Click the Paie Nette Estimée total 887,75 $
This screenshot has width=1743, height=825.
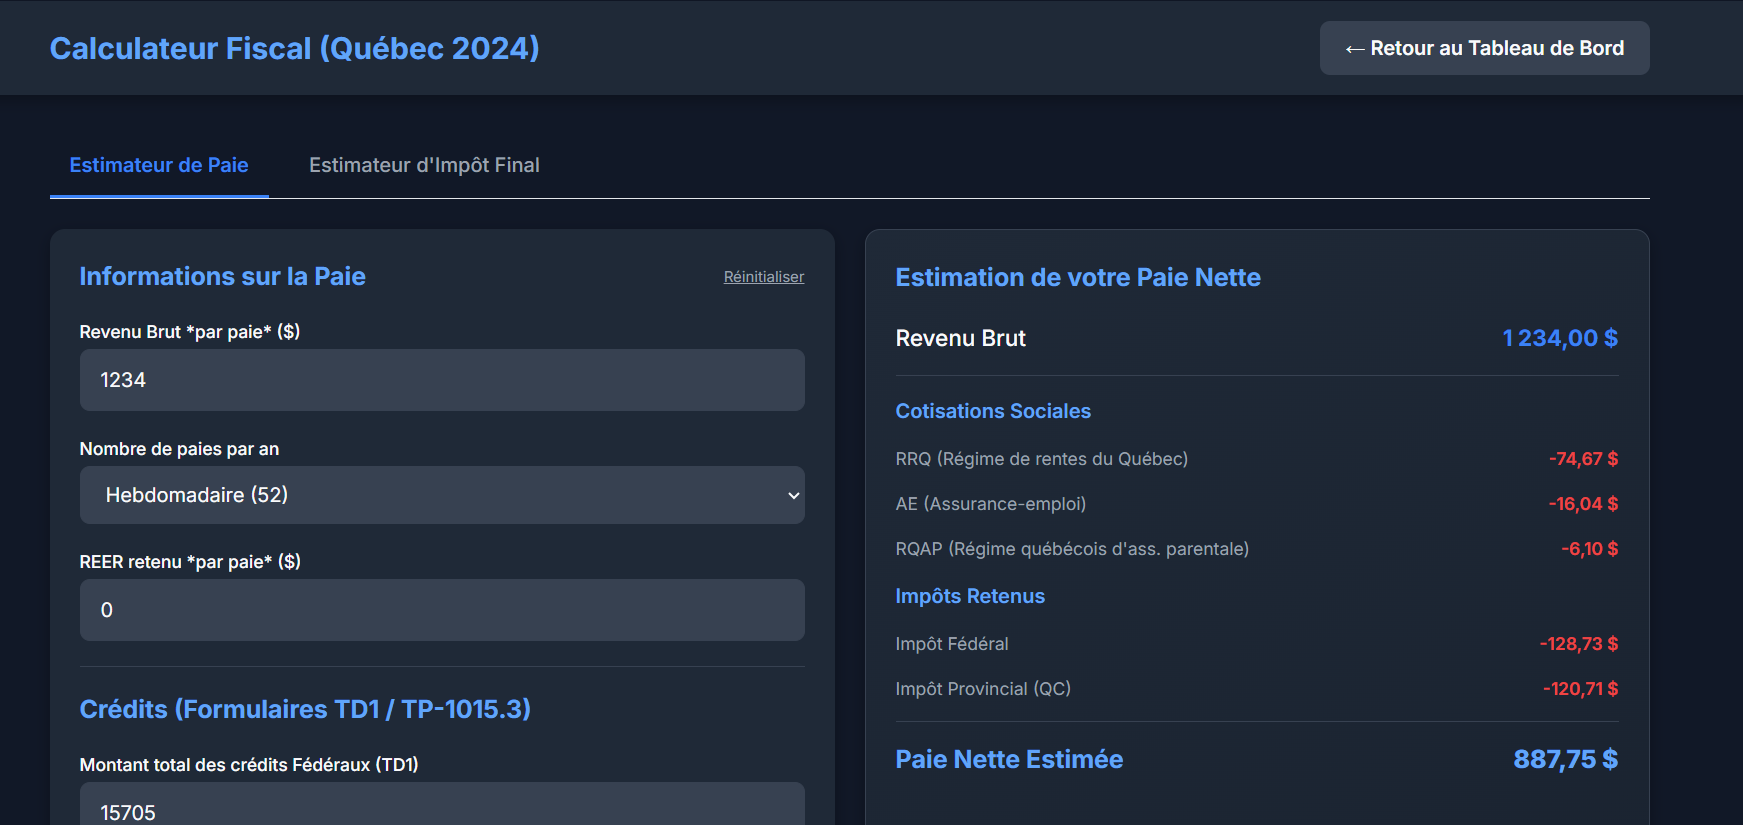point(1564,759)
